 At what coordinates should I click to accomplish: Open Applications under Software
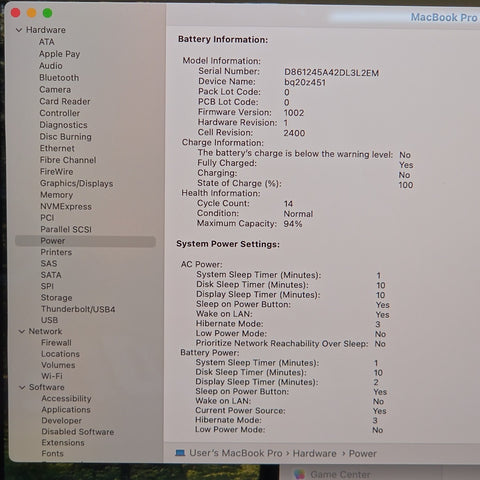tap(66, 410)
